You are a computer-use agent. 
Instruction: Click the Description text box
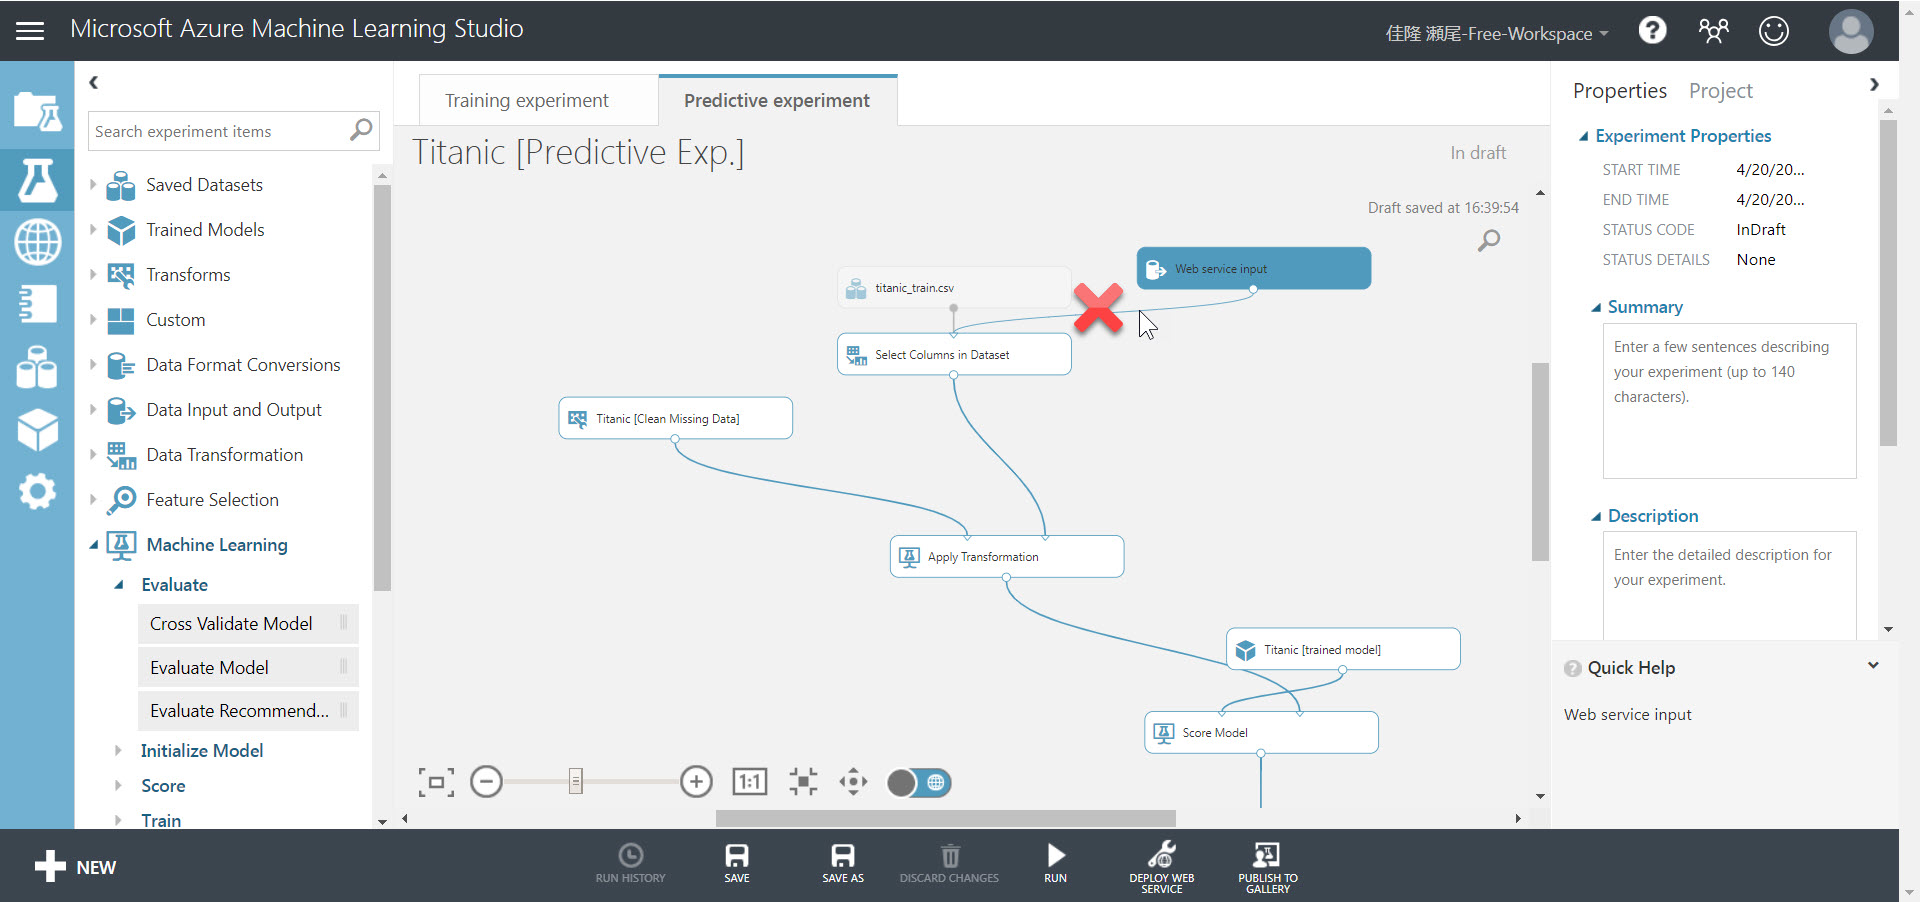coord(1729,586)
